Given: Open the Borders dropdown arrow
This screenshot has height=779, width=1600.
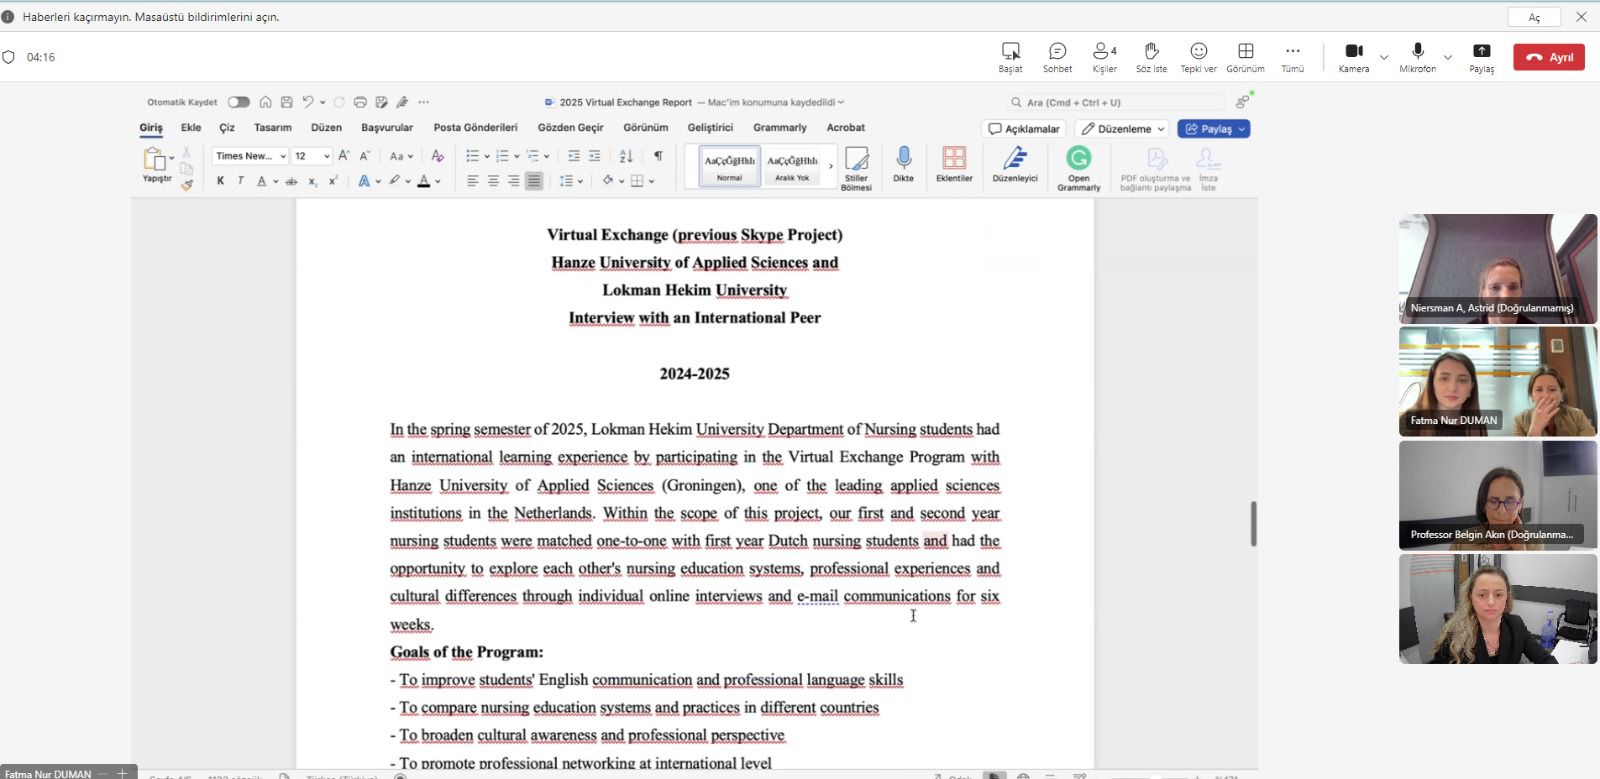Looking at the screenshot, I should [x=651, y=182].
